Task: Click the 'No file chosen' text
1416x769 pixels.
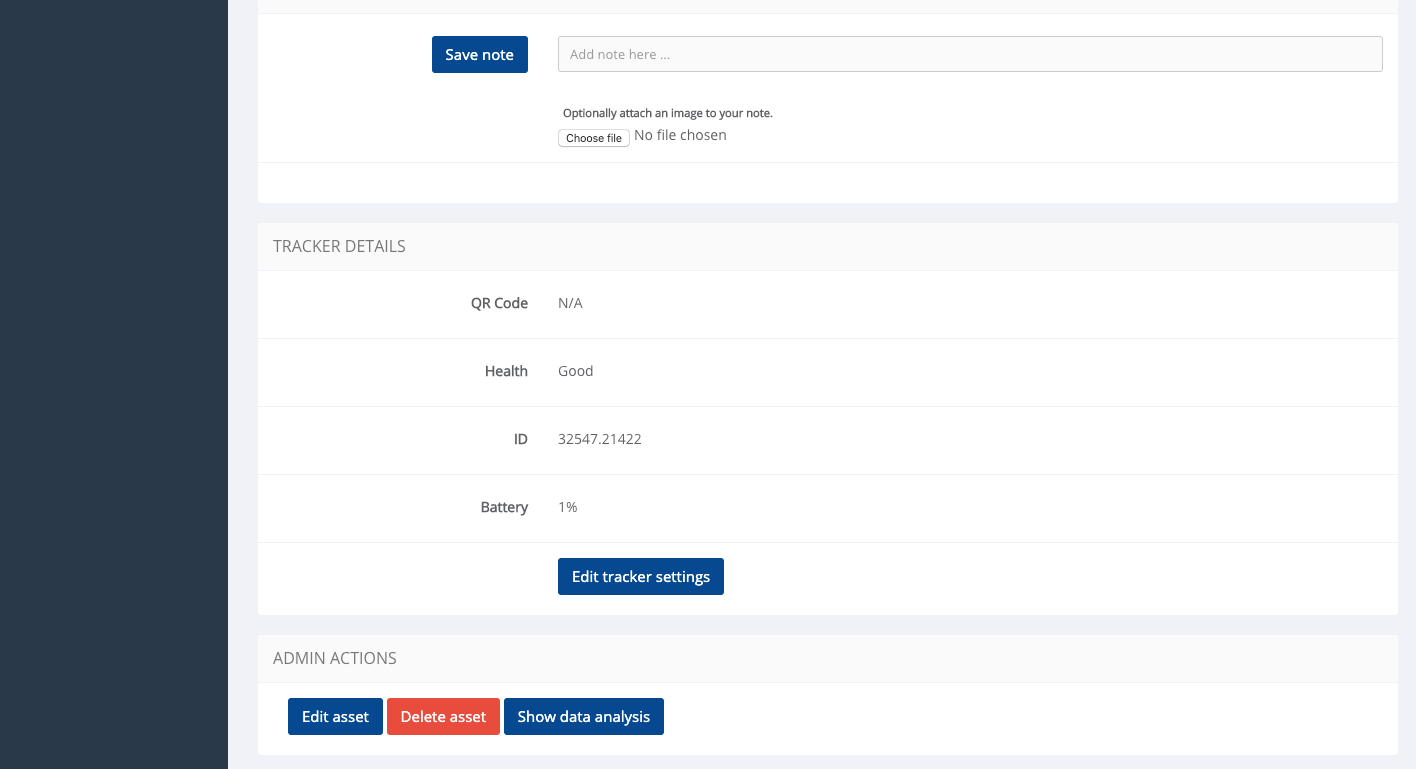Action: (x=680, y=135)
